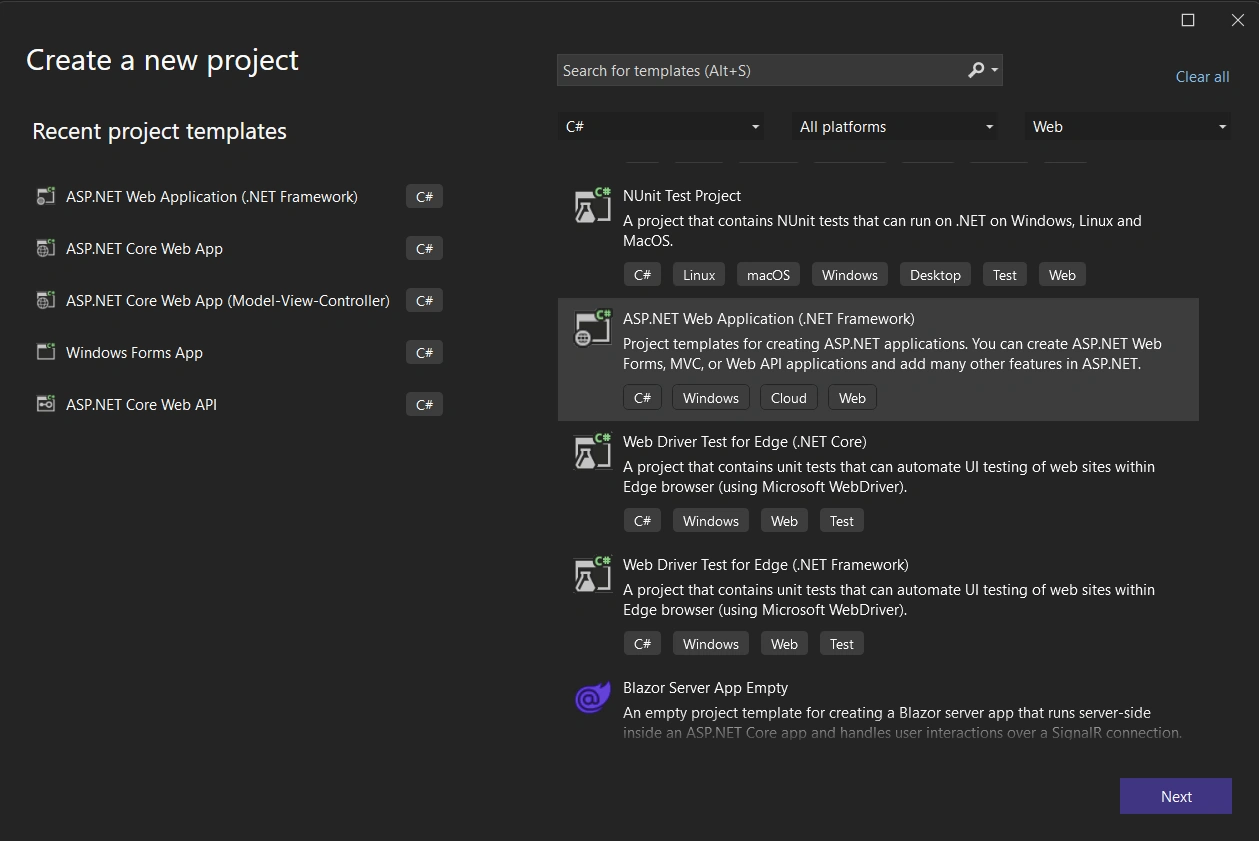Click the Next button
1259x841 pixels.
[1176, 797]
